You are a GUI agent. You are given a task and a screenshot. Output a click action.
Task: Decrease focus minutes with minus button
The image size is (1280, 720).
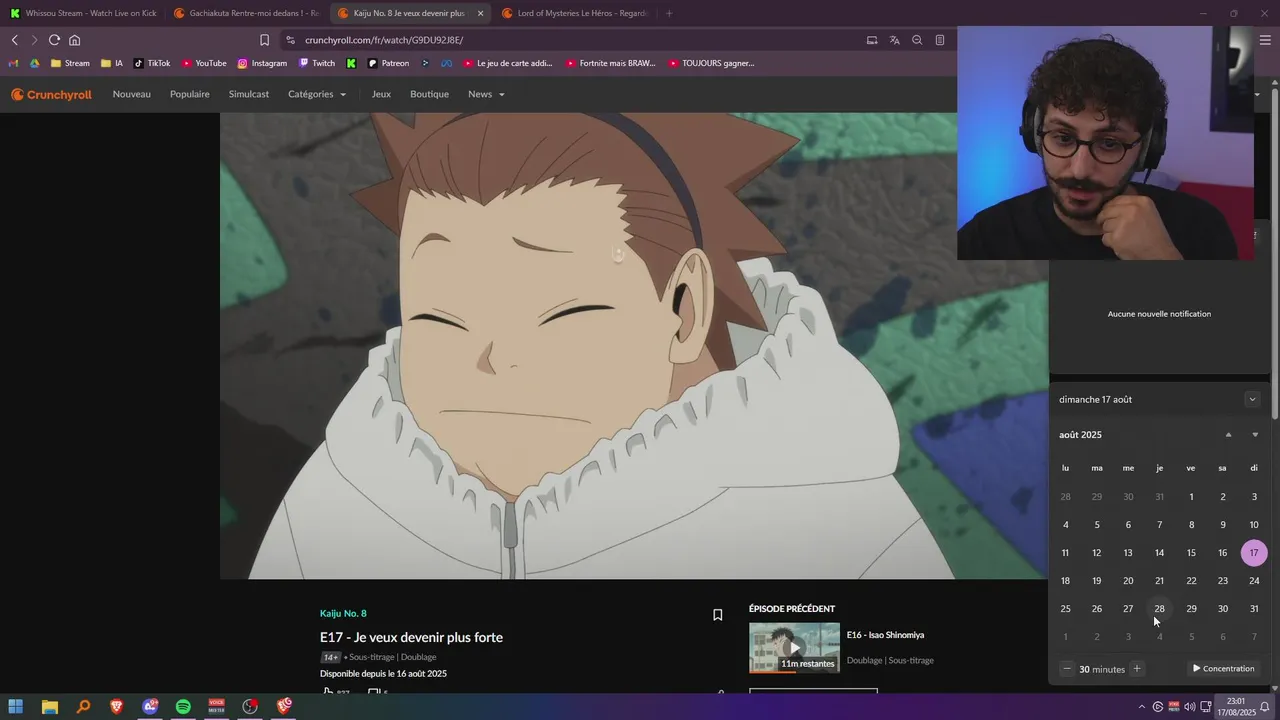coord(1067,669)
